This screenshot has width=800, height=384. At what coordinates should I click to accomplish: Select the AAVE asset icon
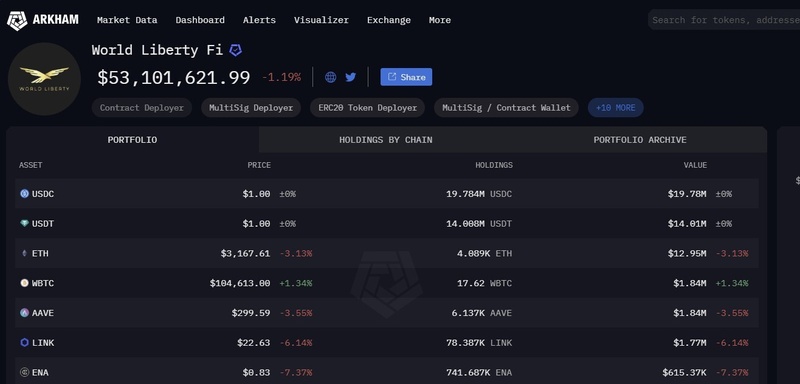pos(24,313)
